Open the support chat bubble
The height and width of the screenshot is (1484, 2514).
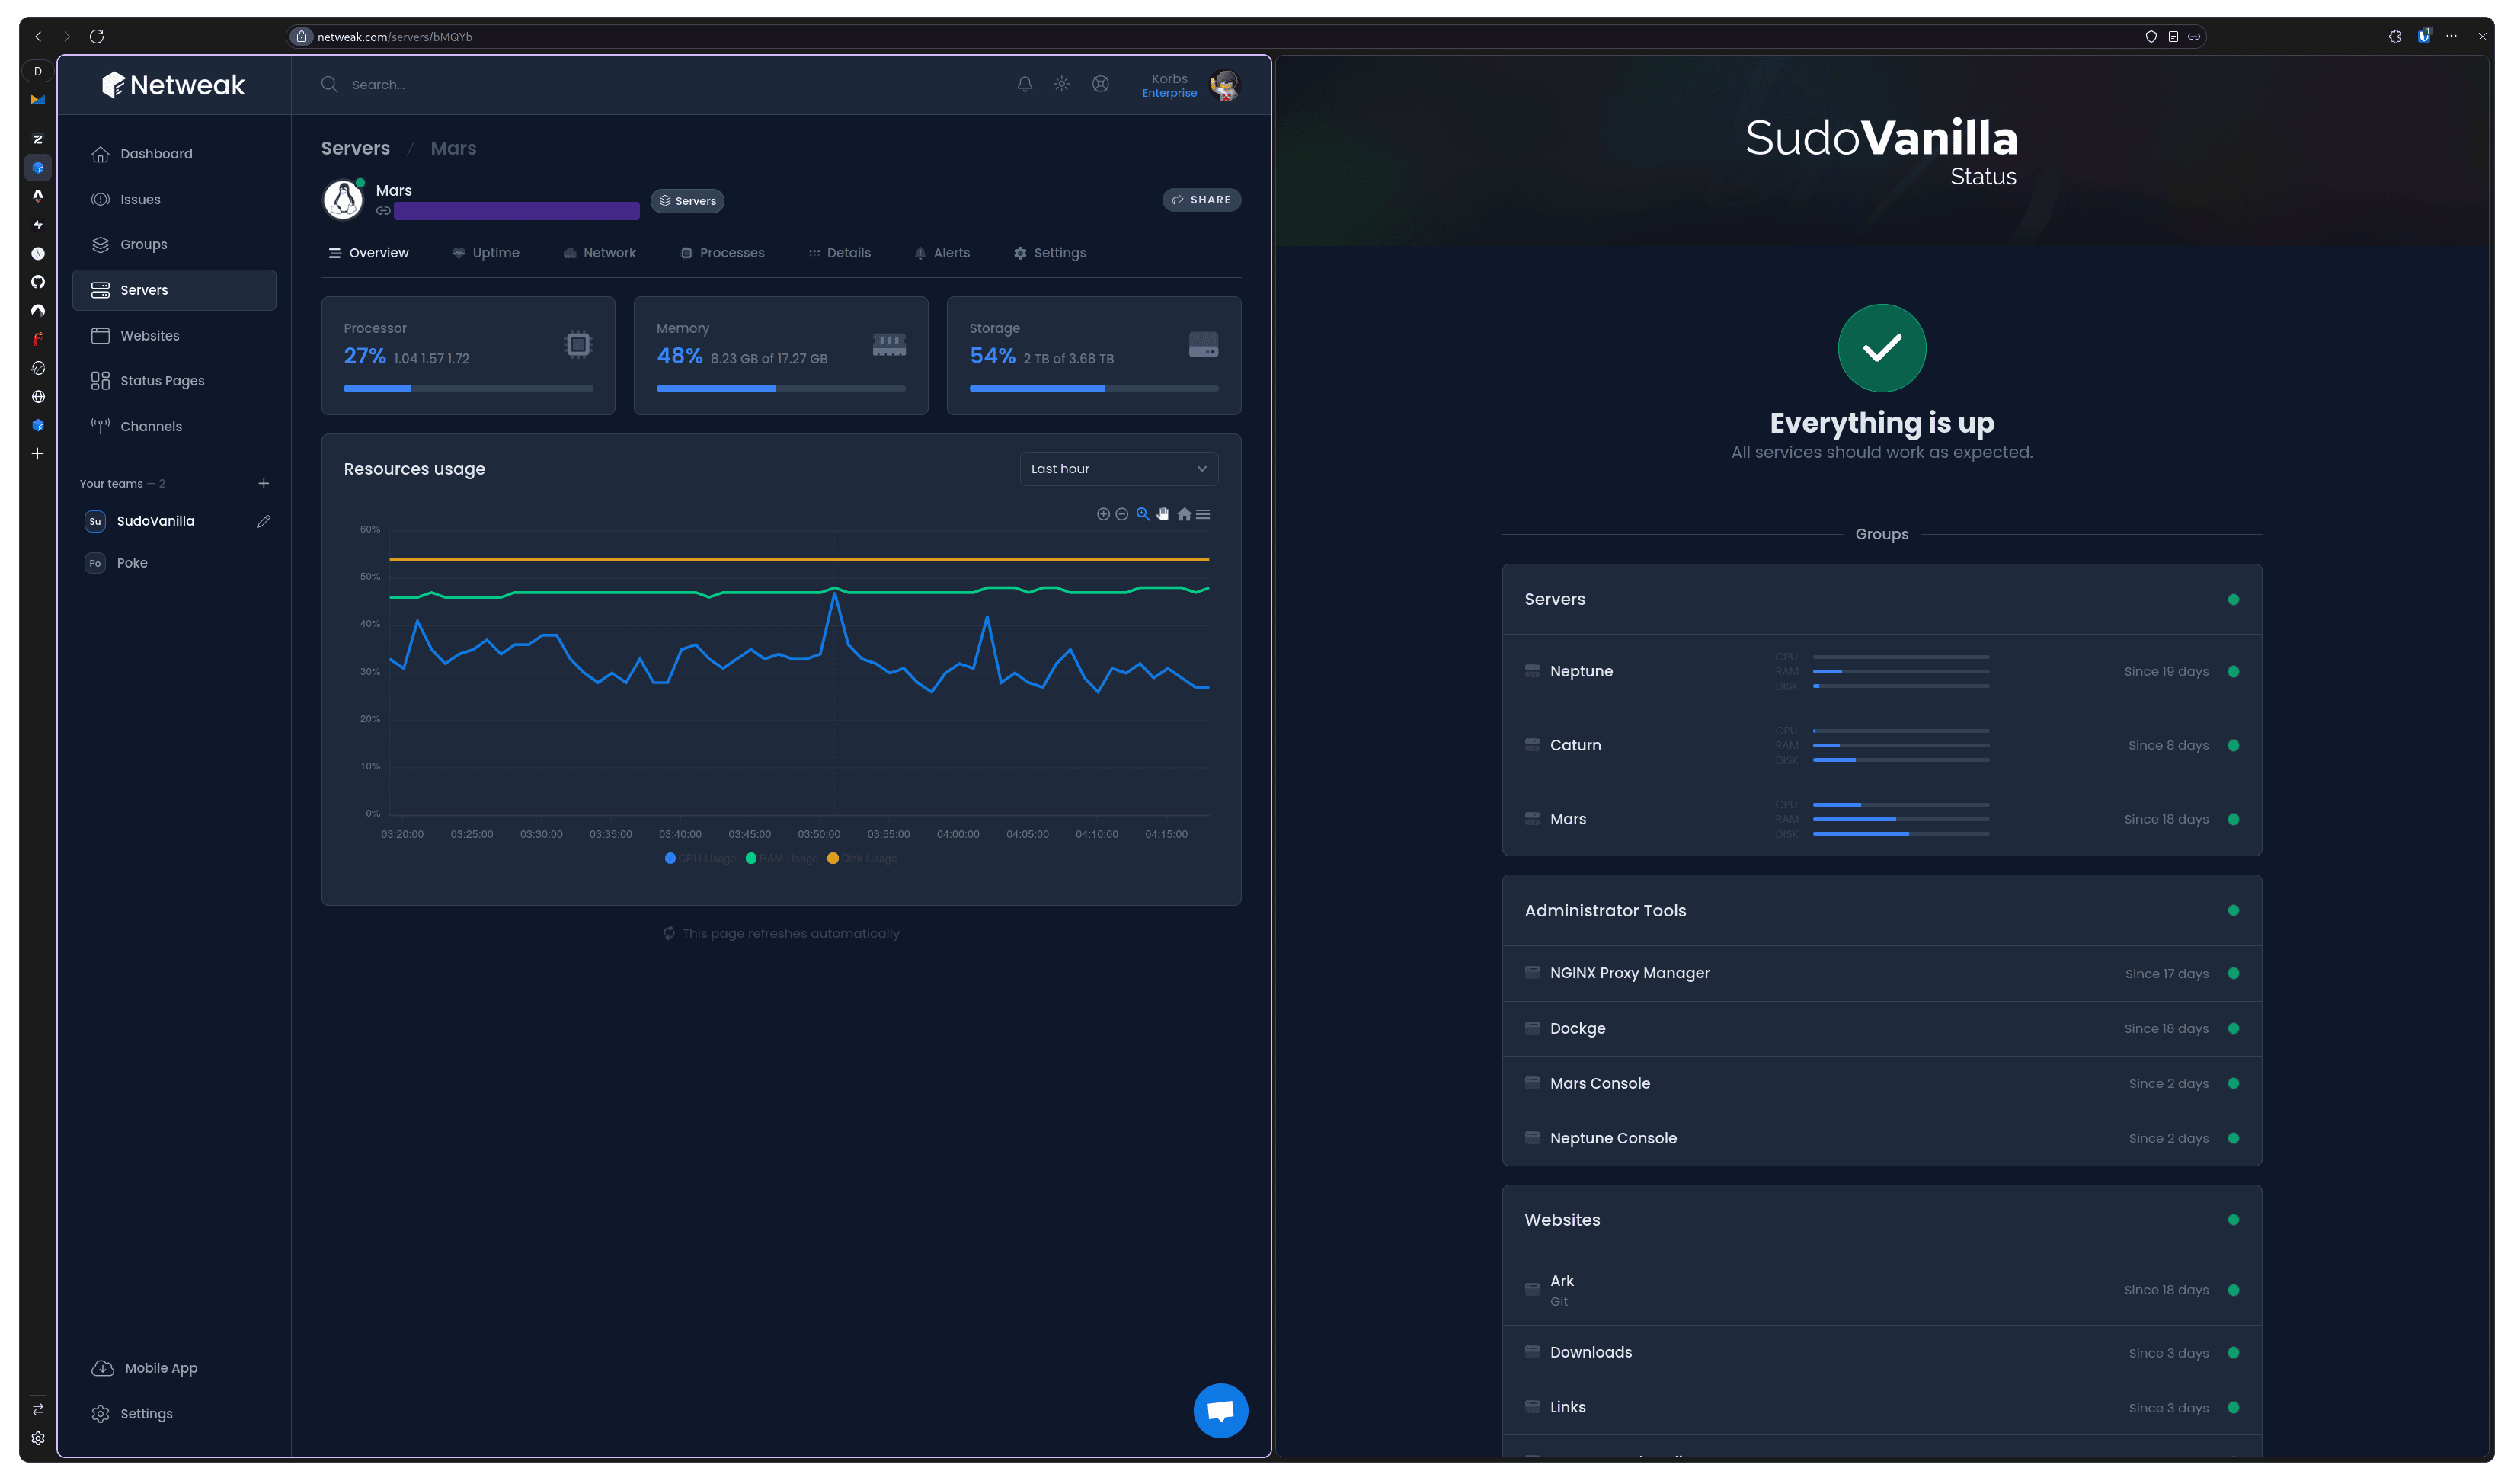(x=1220, y=1410)
